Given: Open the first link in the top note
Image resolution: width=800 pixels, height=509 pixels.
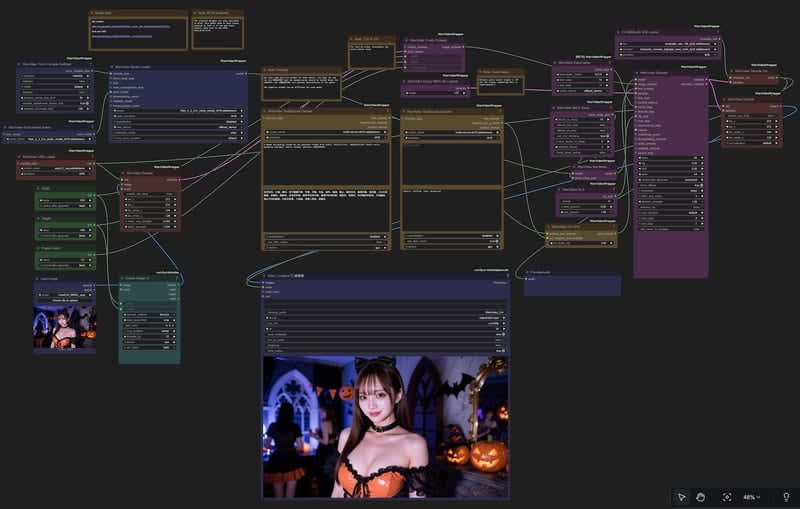Looking at the screenshot, I should click(x=131, y=28).
